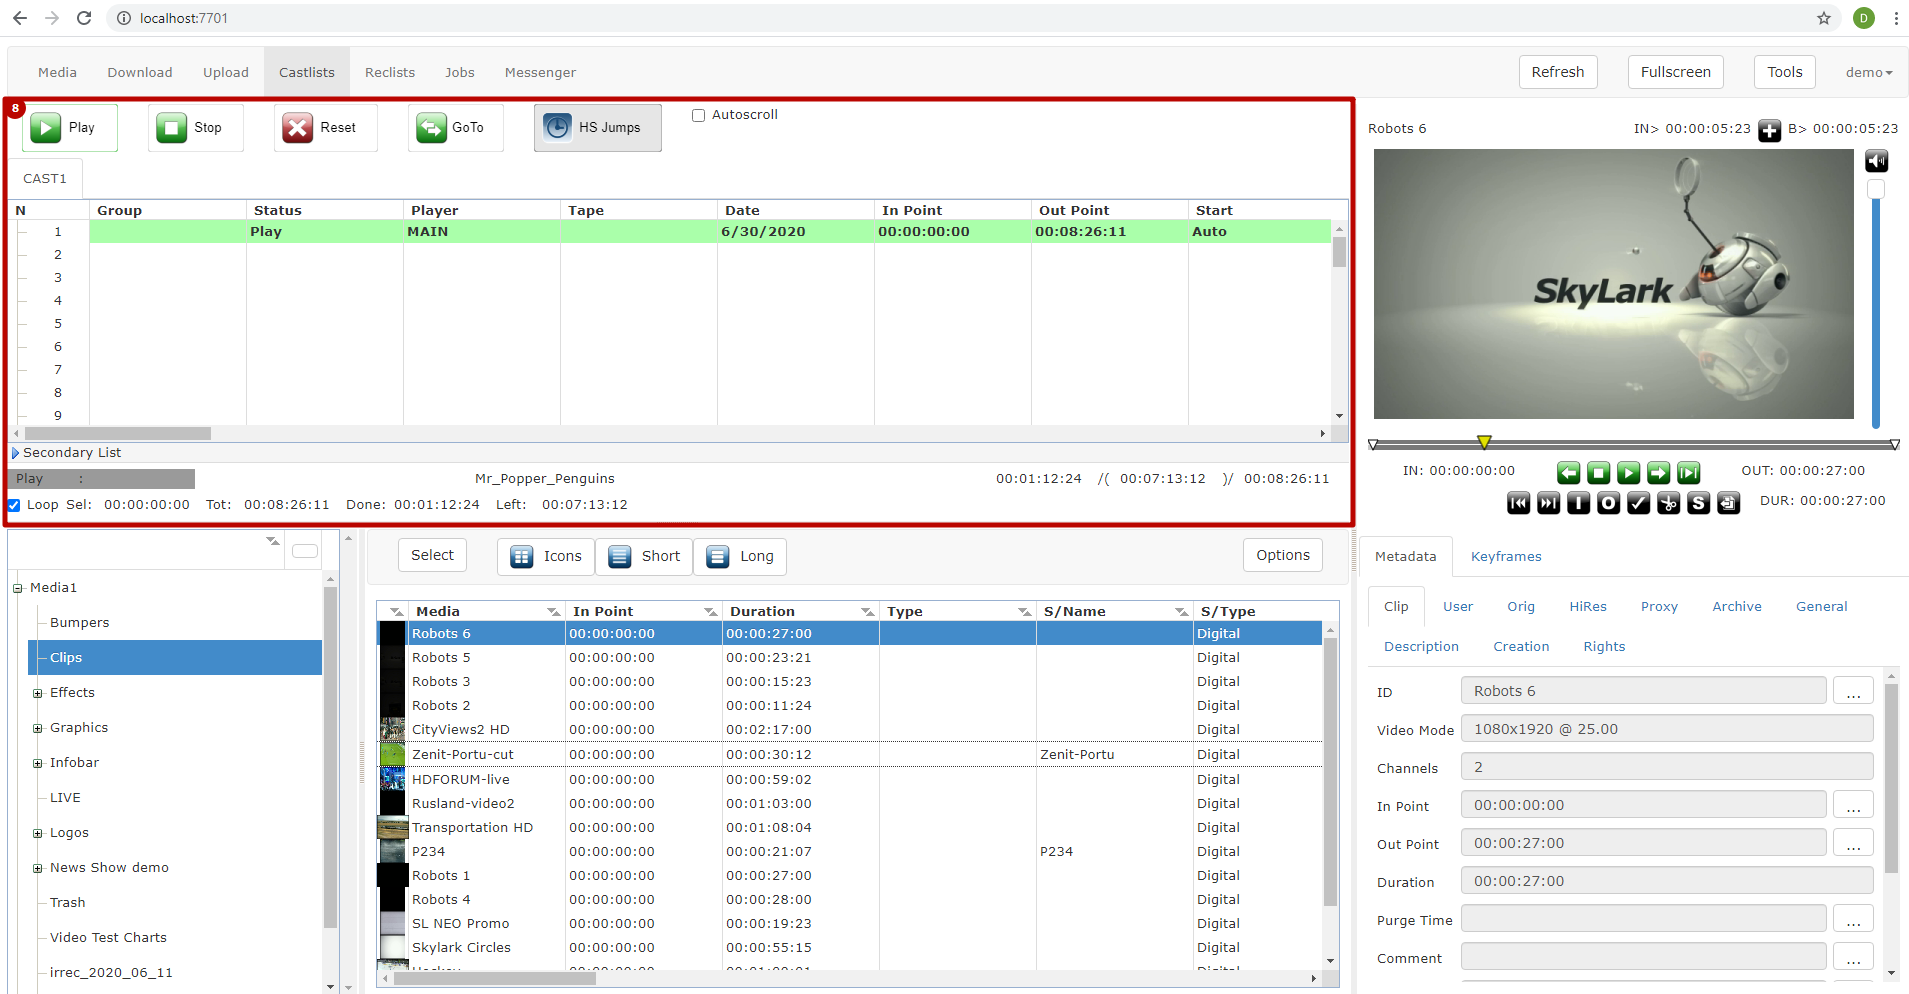Open the Proxy metadata tab
Image resolution: width=1909 pixels, height=994 pixels.
(x=1659, y=607)
